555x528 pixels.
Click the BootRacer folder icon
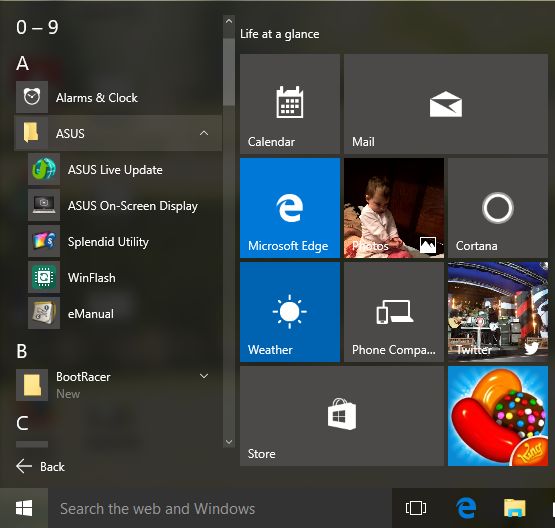click(32, 385)
